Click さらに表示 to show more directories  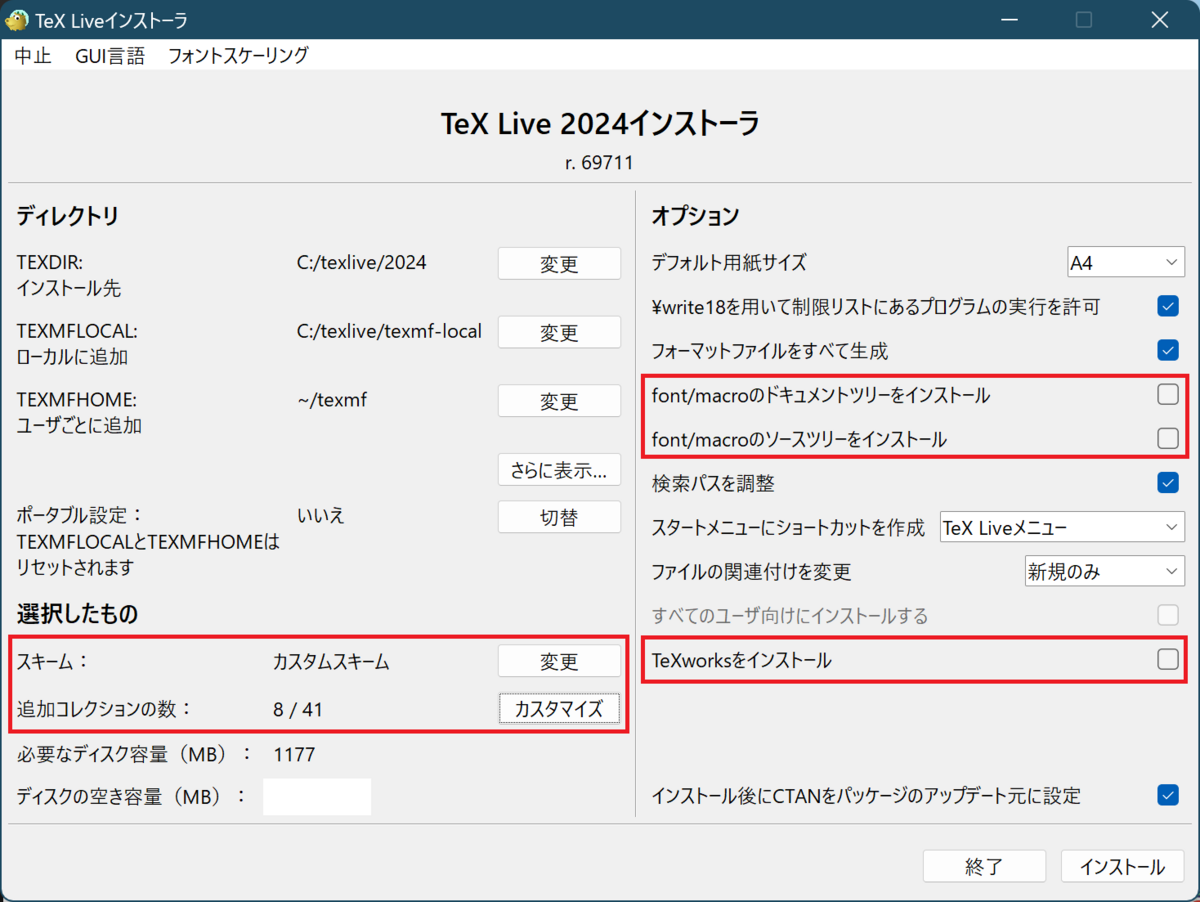[x=559, y=469]
